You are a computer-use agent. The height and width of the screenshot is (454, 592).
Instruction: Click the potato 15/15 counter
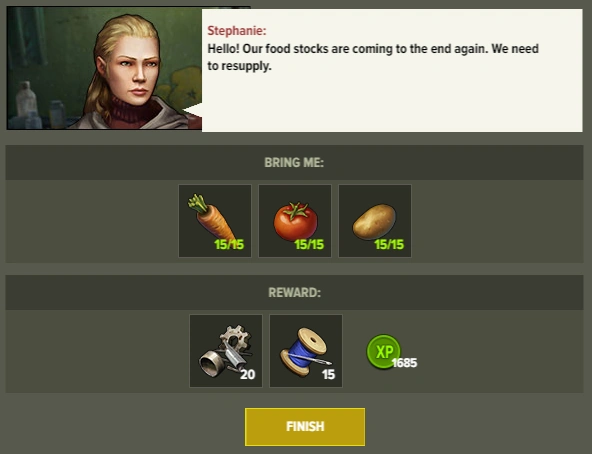(x=389, y=245)
